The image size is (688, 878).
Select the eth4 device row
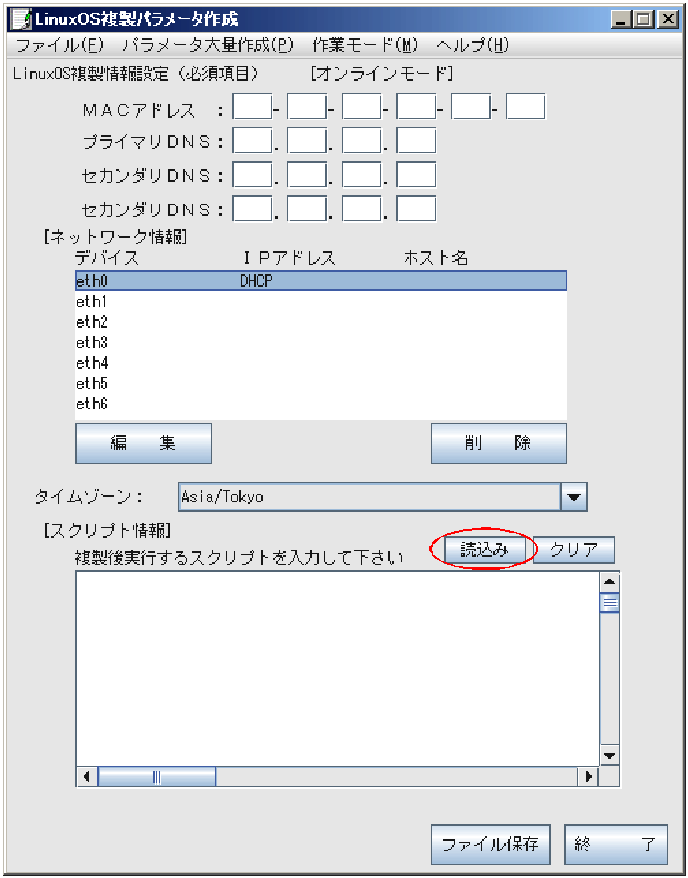tap(321, 363)
